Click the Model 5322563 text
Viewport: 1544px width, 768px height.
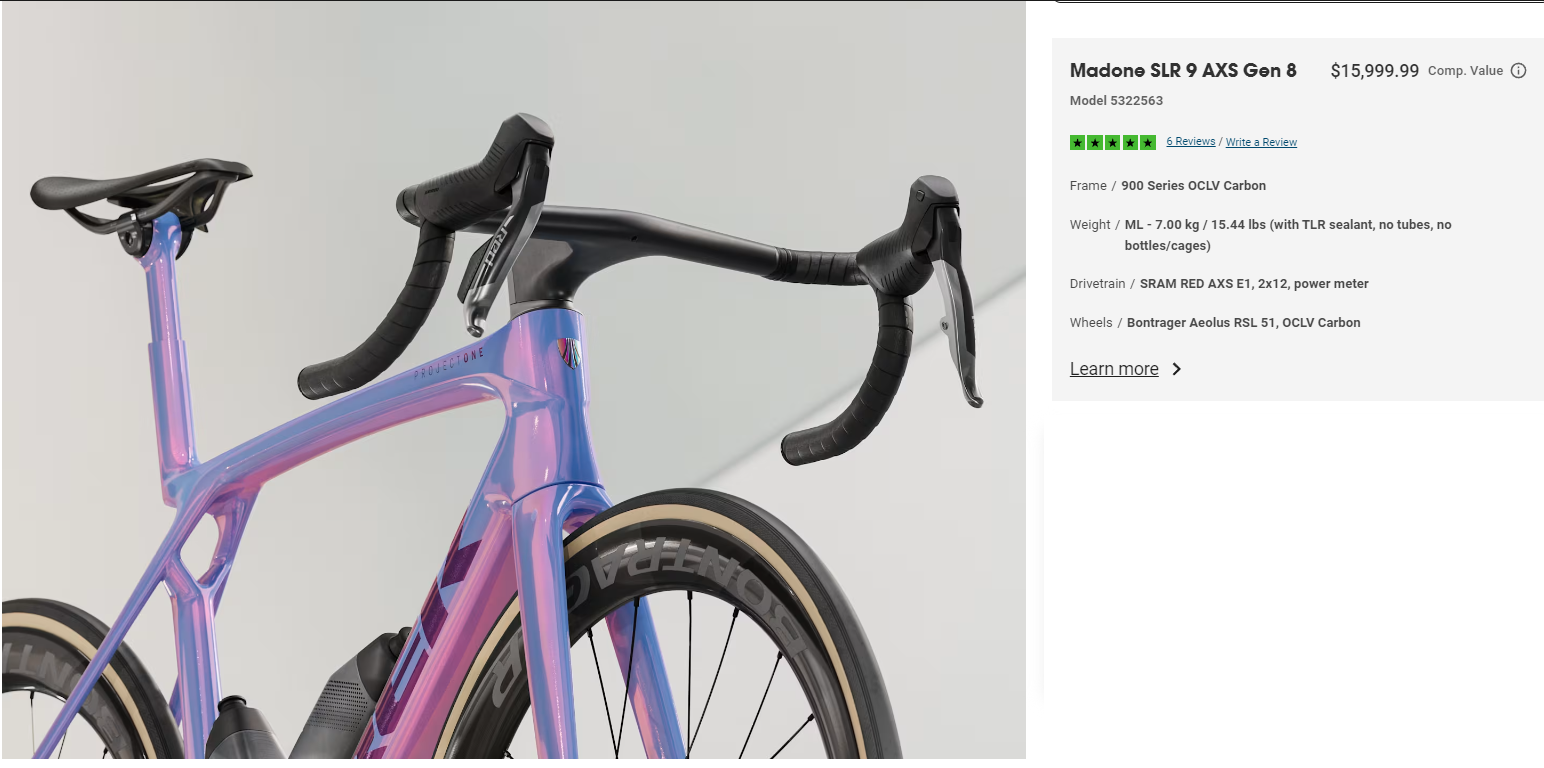click(1116, 101)
